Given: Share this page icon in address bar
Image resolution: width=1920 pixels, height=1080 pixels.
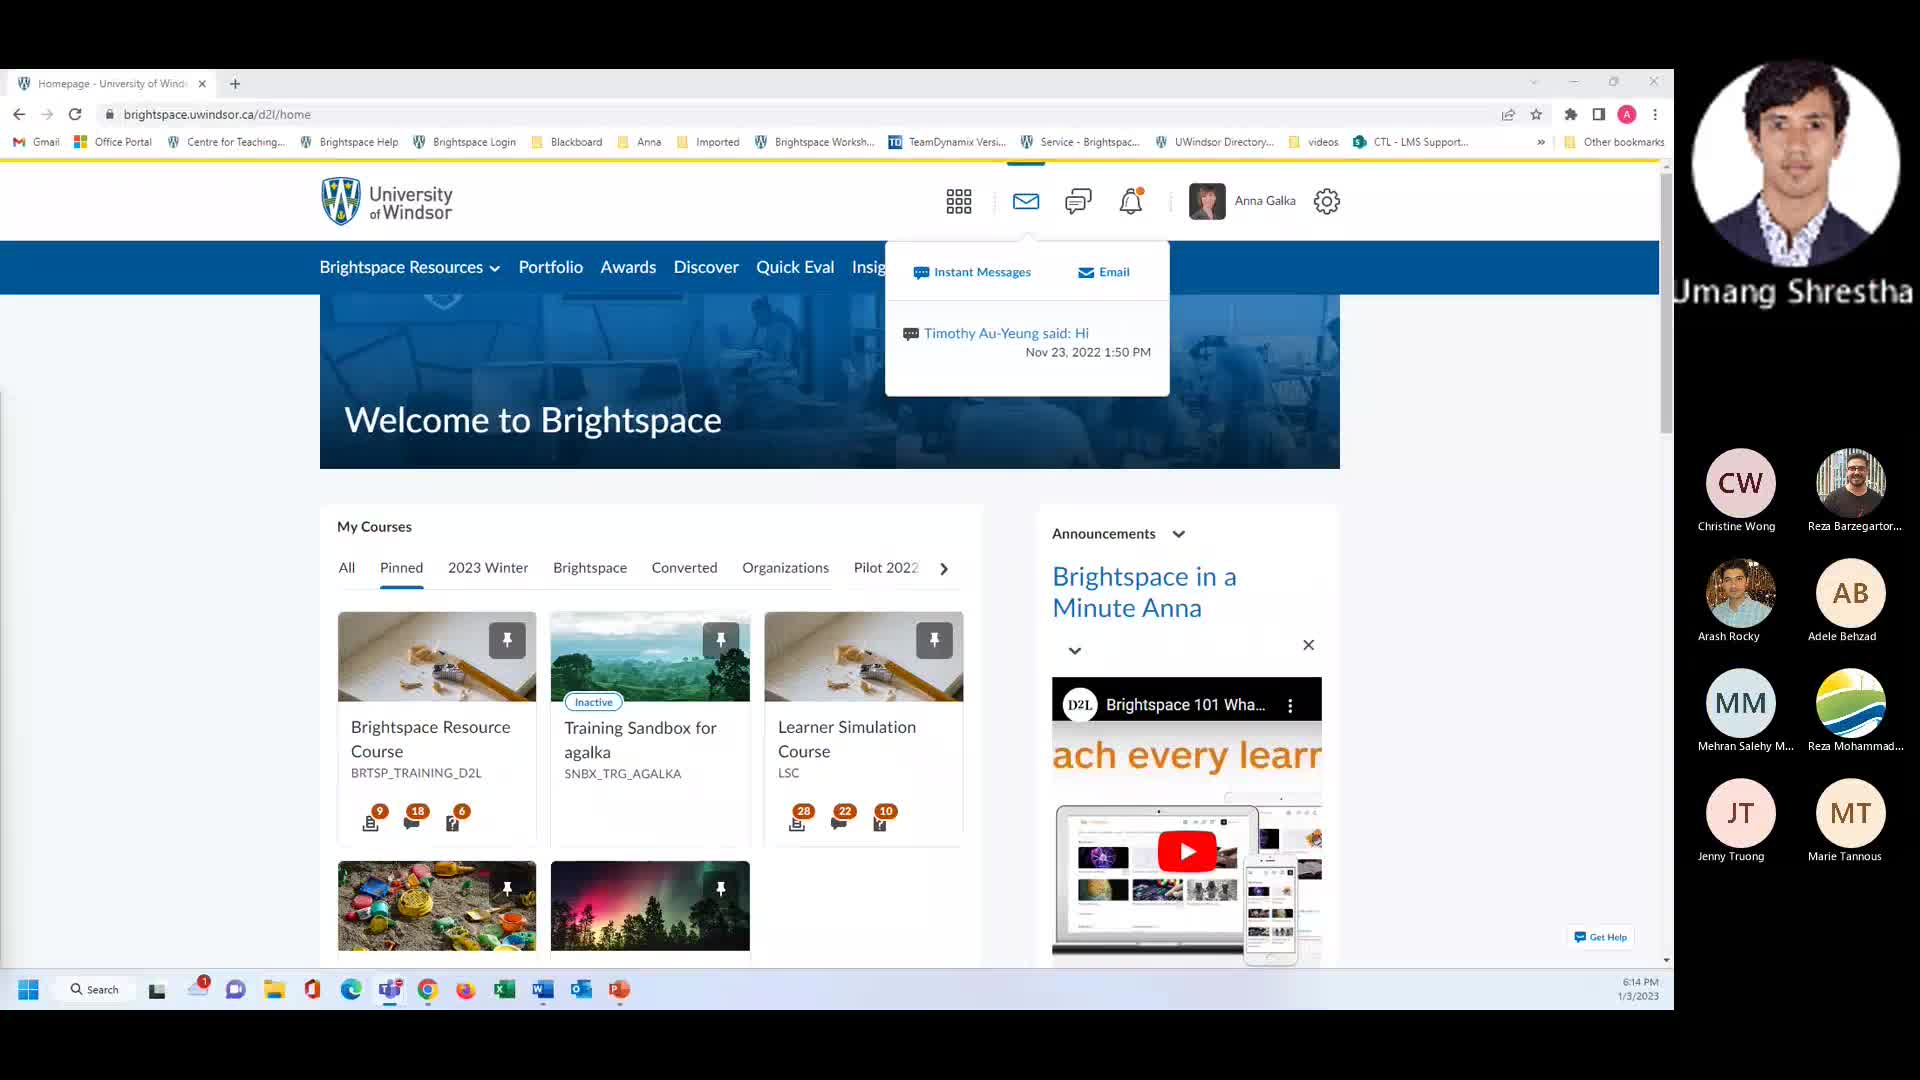Looking at the screenshot, I should pyautogui.click(x=1508, y=114).
